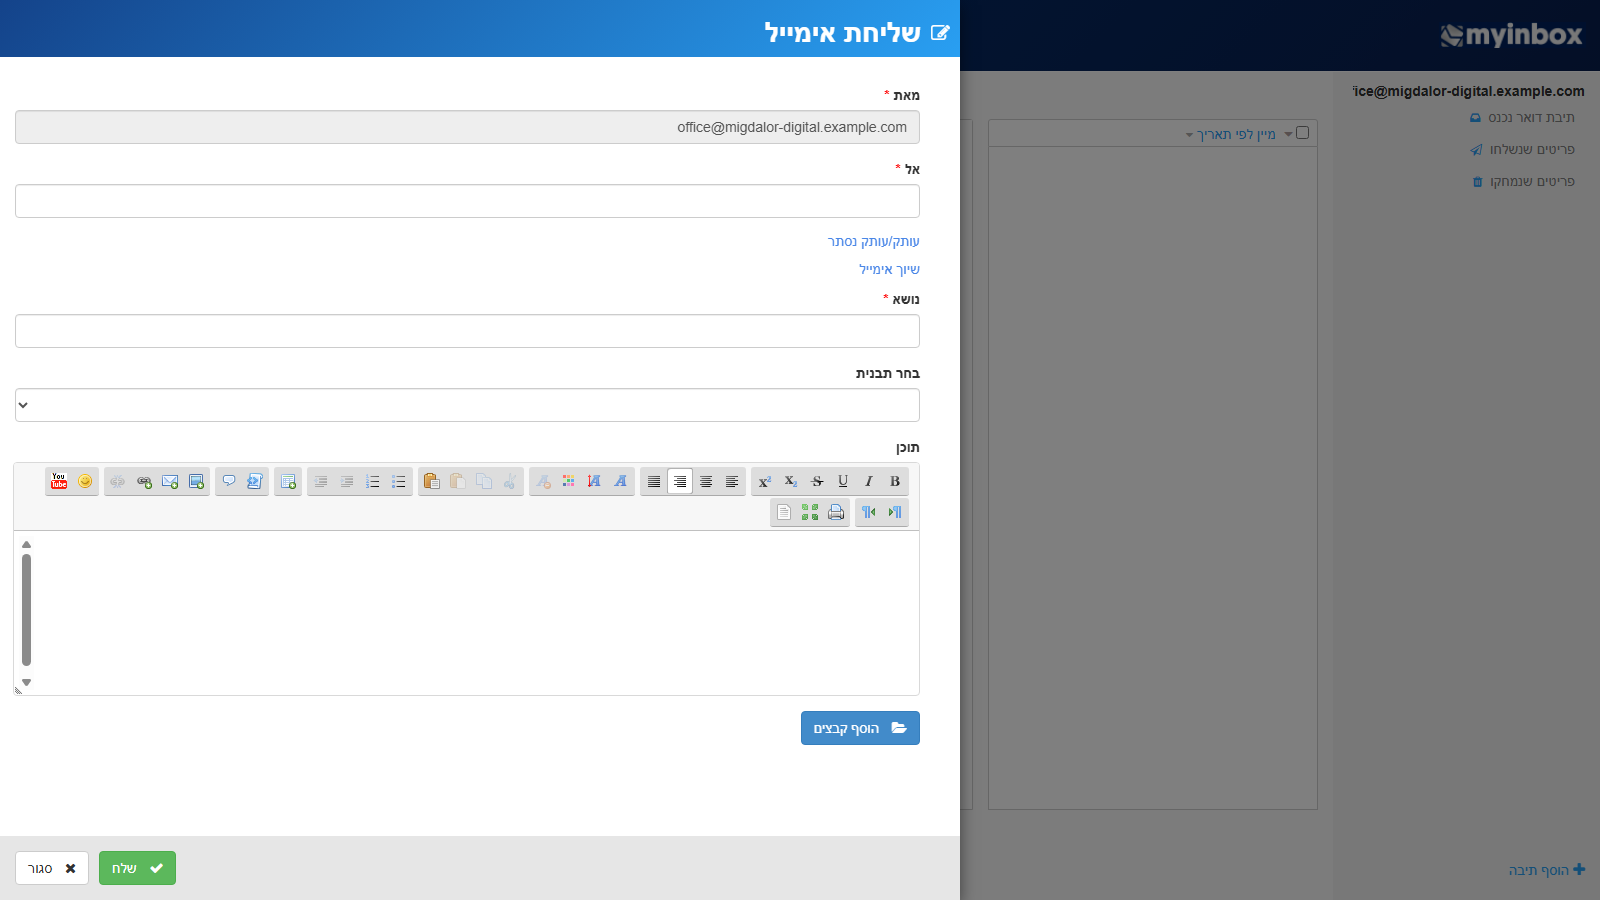Tick the select-all checkbox in the inbox list
The image size is (1600, 900).
pos(1302,133)
